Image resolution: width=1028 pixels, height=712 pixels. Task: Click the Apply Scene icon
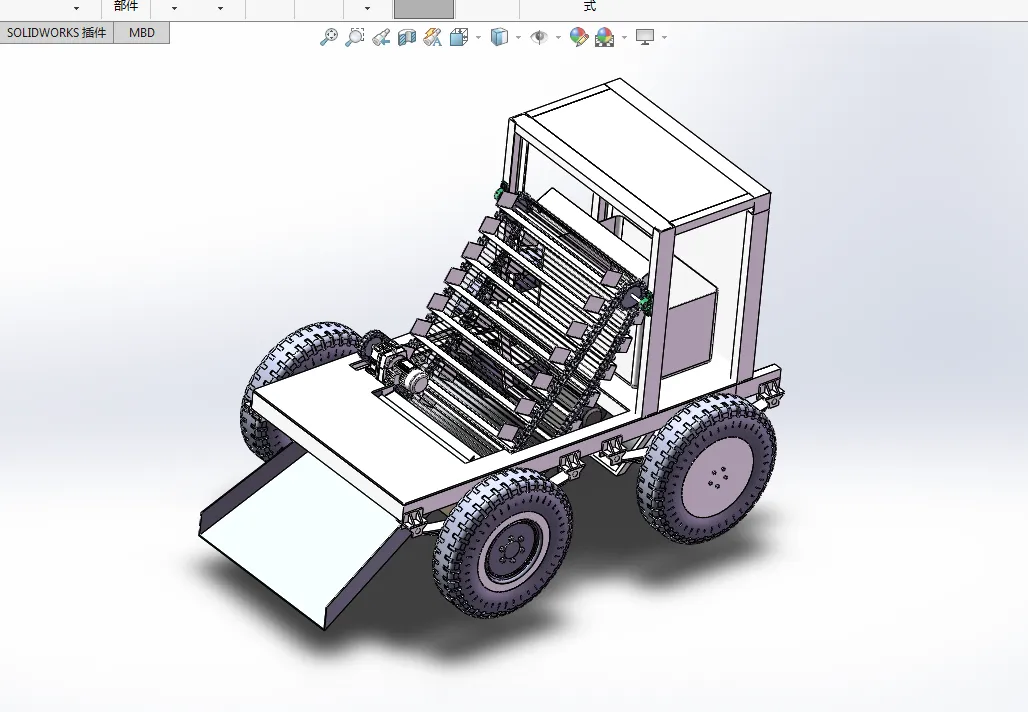pos(604,37)
